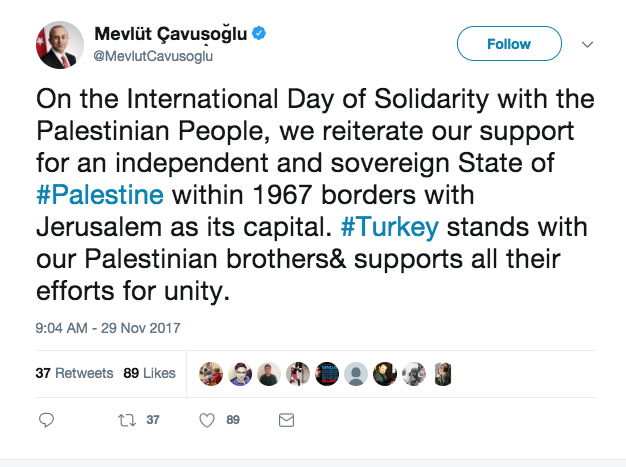Open Mevlüt Çavuşoğlu's profile picture
The width and height of the screenshot is (626, 467).
[59, 45]
